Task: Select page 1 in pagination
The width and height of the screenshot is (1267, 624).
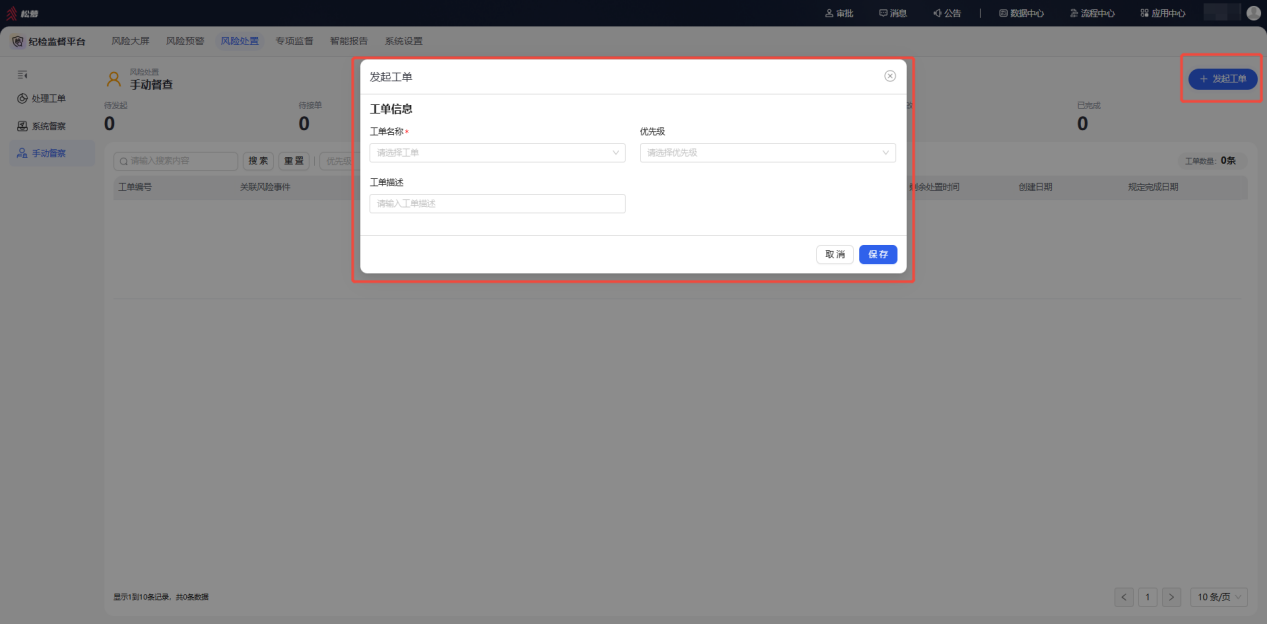Action: (1148, 597)
